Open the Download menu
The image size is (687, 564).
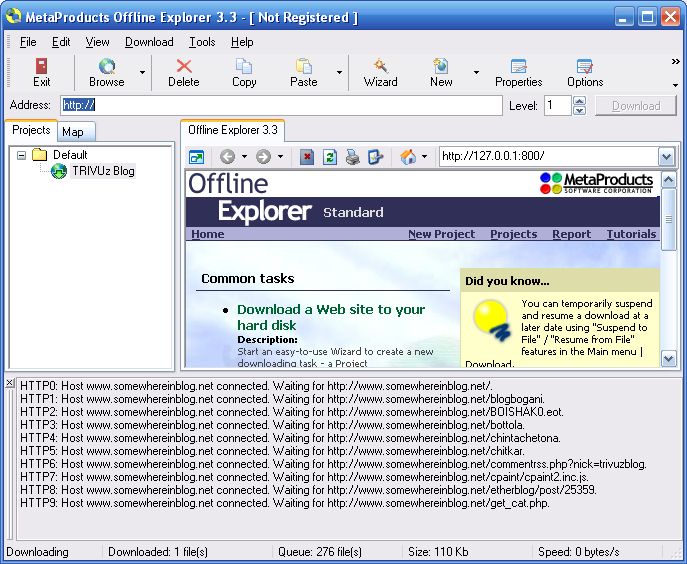click(x=149, y=42)
